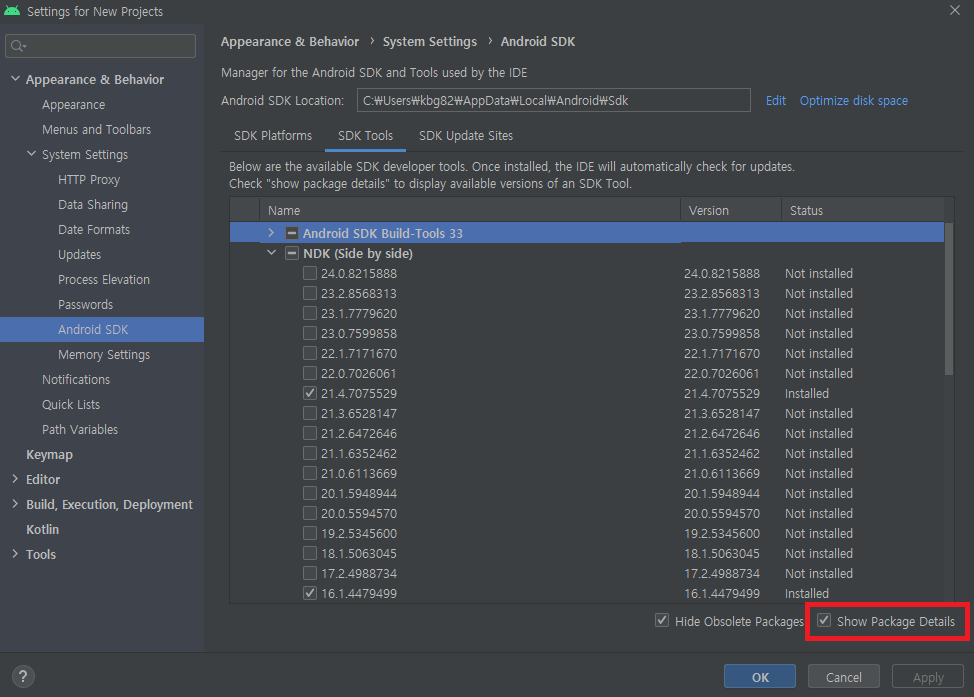Click Optimize disk space link
Viewport: 974px width, 697px height.
(x=853, y=101)
